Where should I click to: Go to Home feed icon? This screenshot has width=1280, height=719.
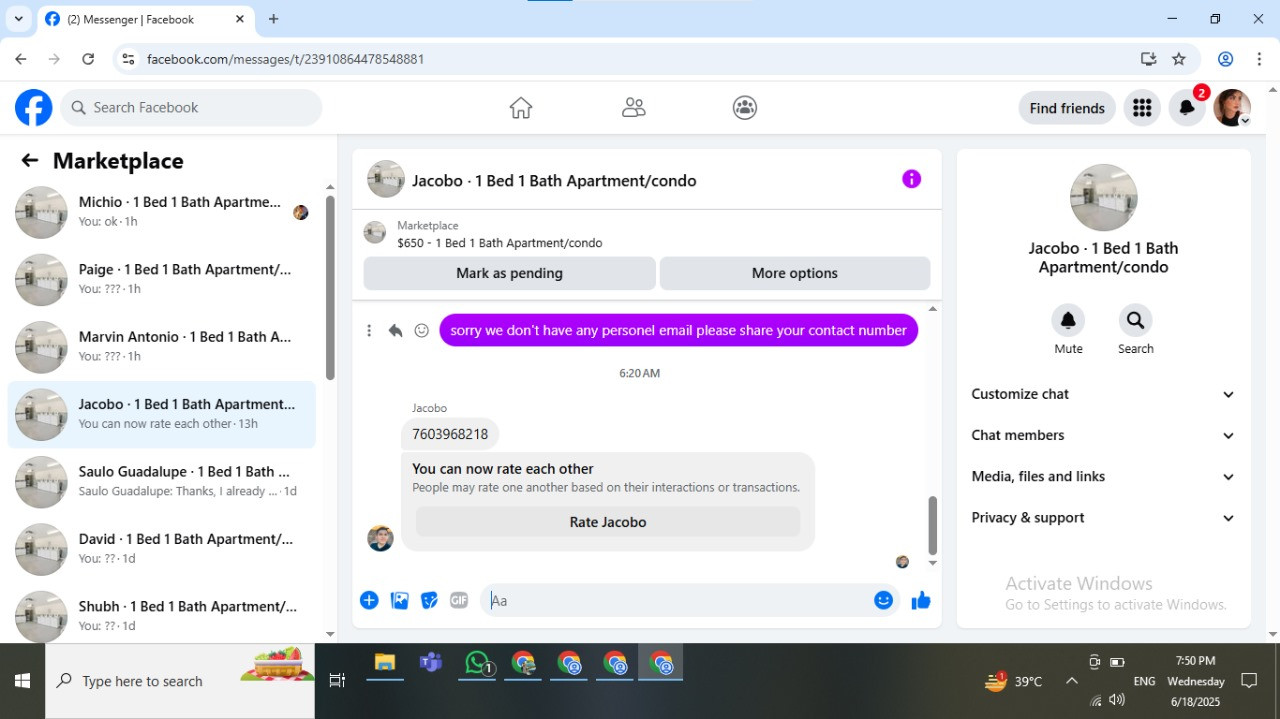pyautogui.click(x=520, y=107)
